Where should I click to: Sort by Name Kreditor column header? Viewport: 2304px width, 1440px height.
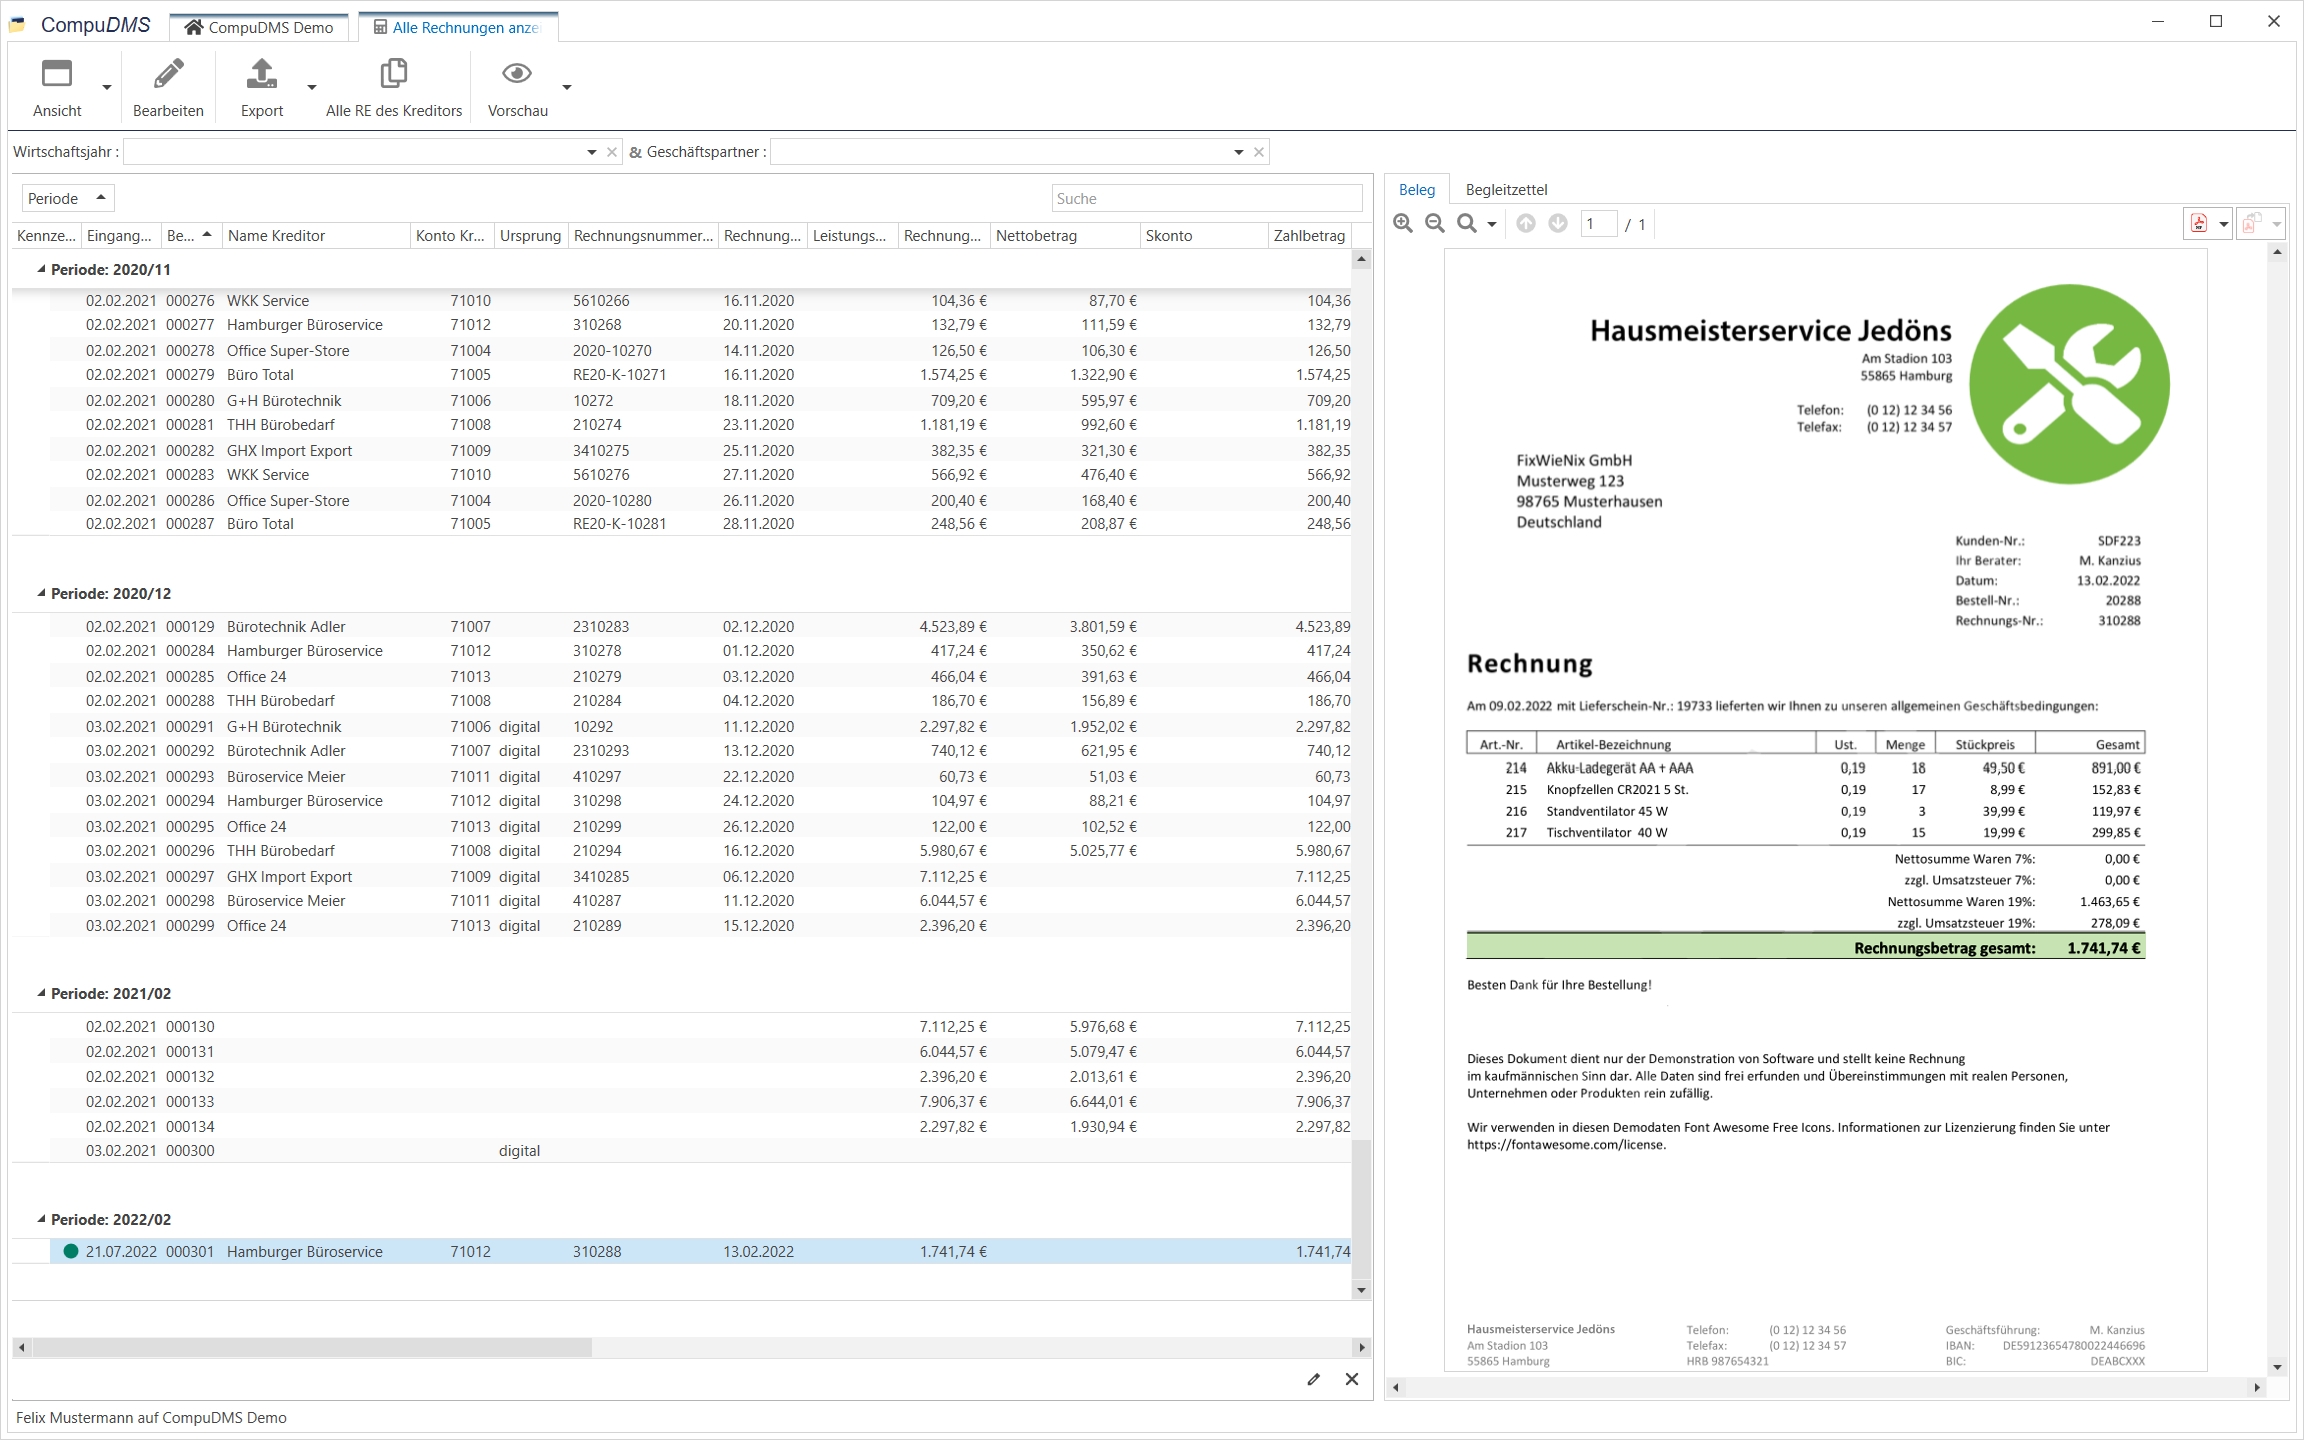(x=277, y=236)
